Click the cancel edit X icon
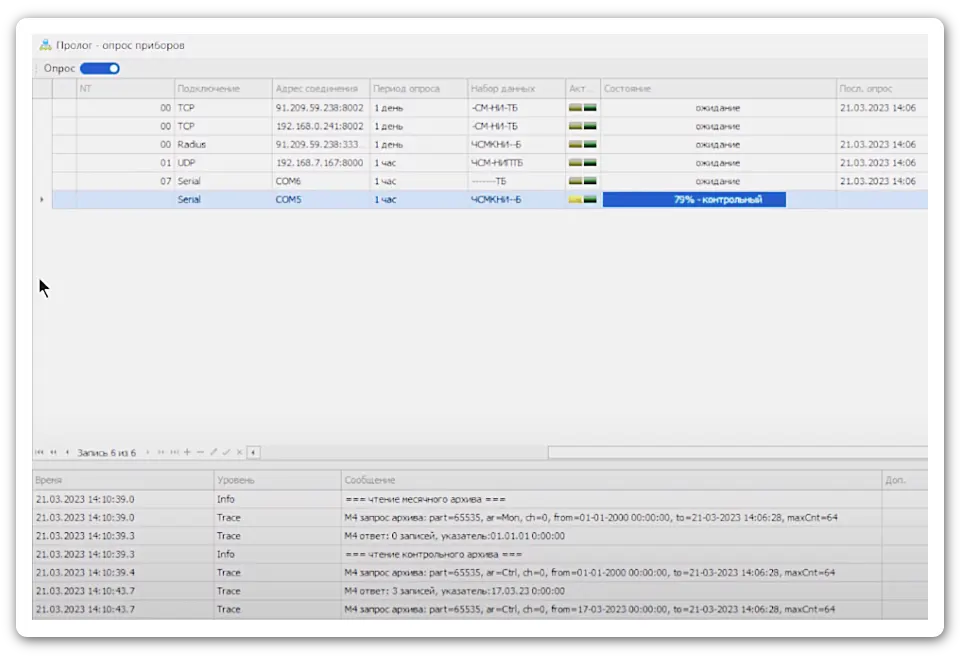The height and width of the screenshot is (657, 960). click(x=238, y=452)
